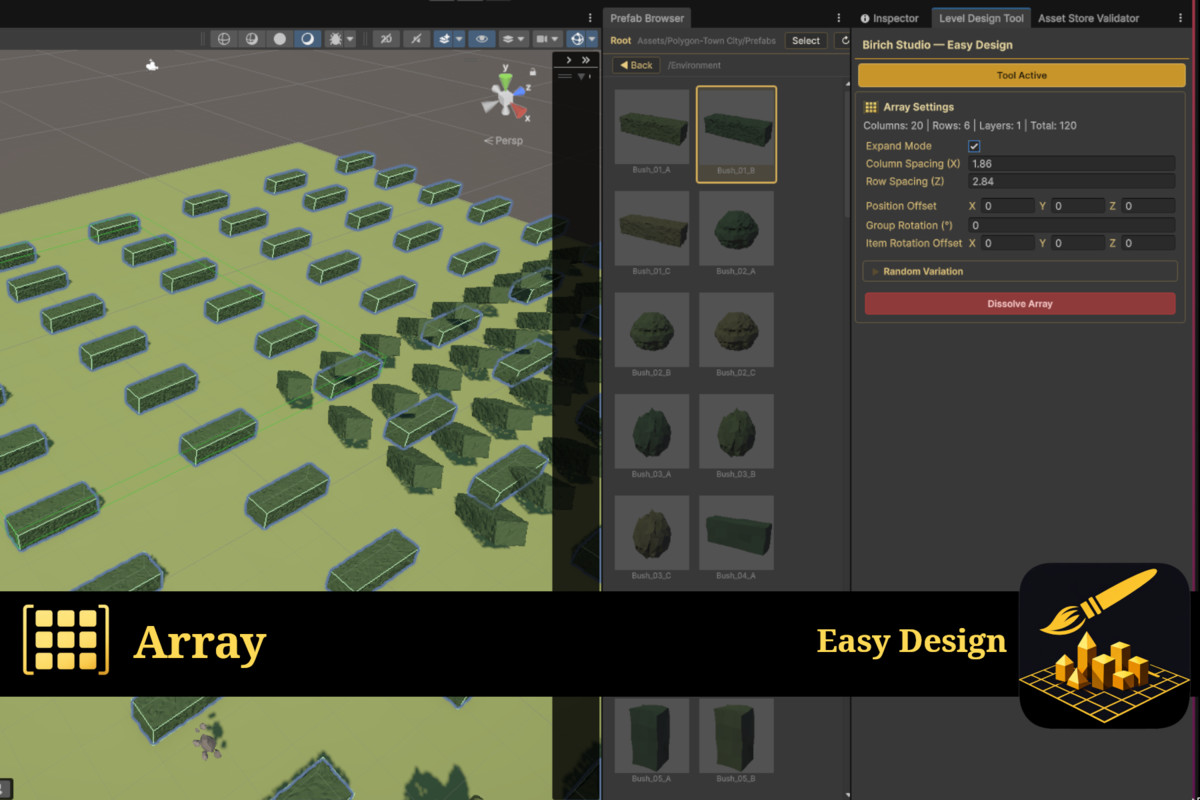Image resolution: width=1200 pixels, height=800 pixels.
Task: Click the blue Z axis cone on gizmo
Action: tap(519, 91)
